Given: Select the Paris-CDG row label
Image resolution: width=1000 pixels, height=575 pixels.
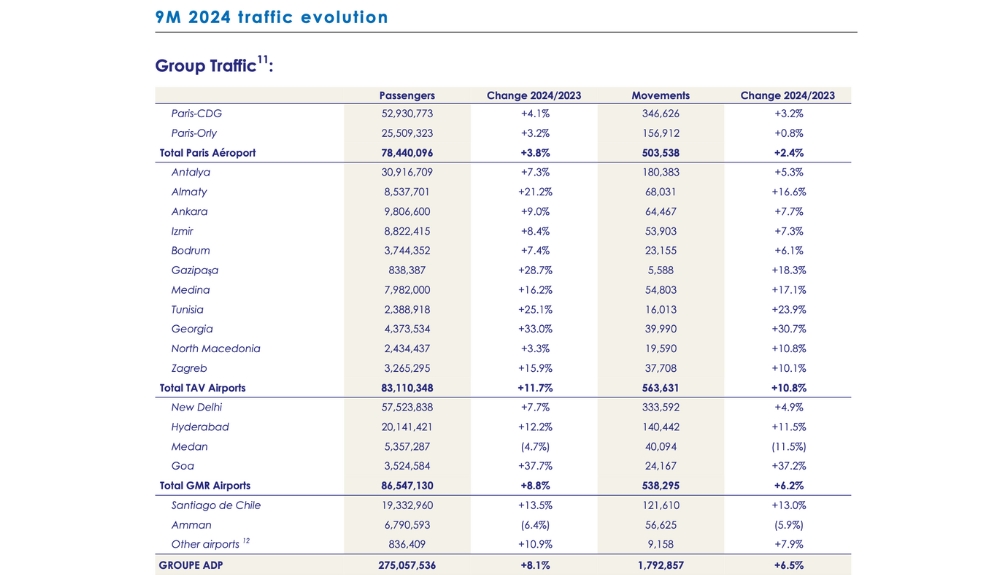Looking at the screenshot, I should point(196,114).
